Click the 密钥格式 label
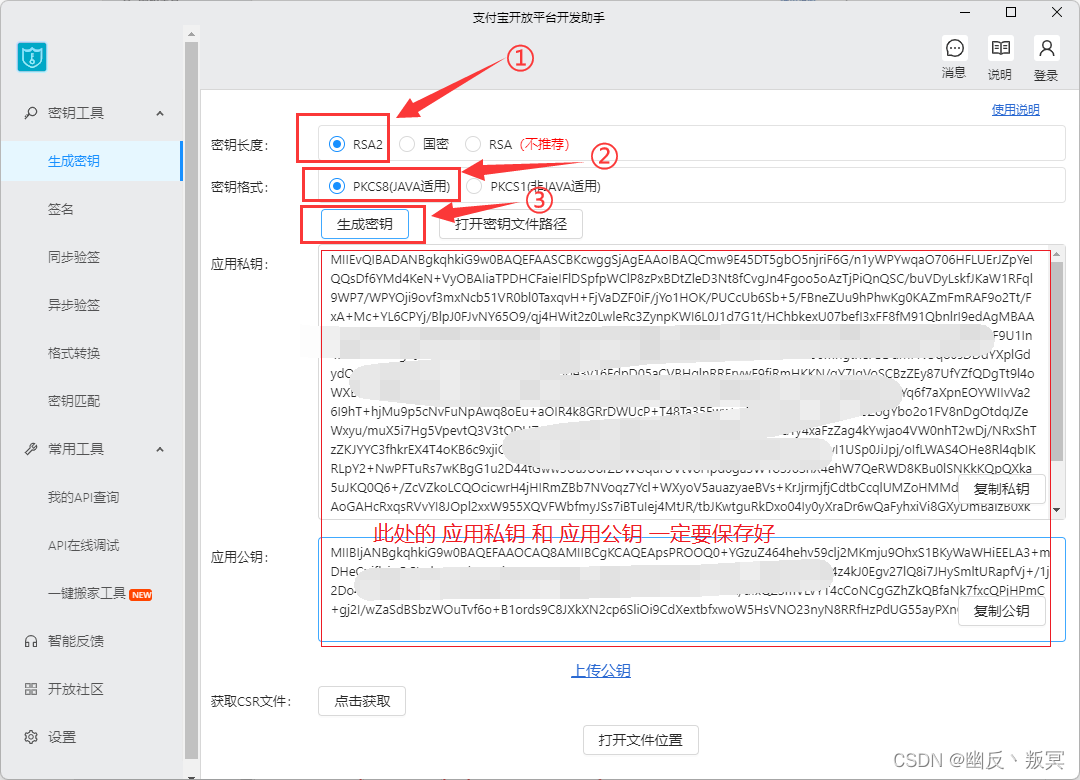This screenshot has width=1080, height=780. (x=239, y=187)
